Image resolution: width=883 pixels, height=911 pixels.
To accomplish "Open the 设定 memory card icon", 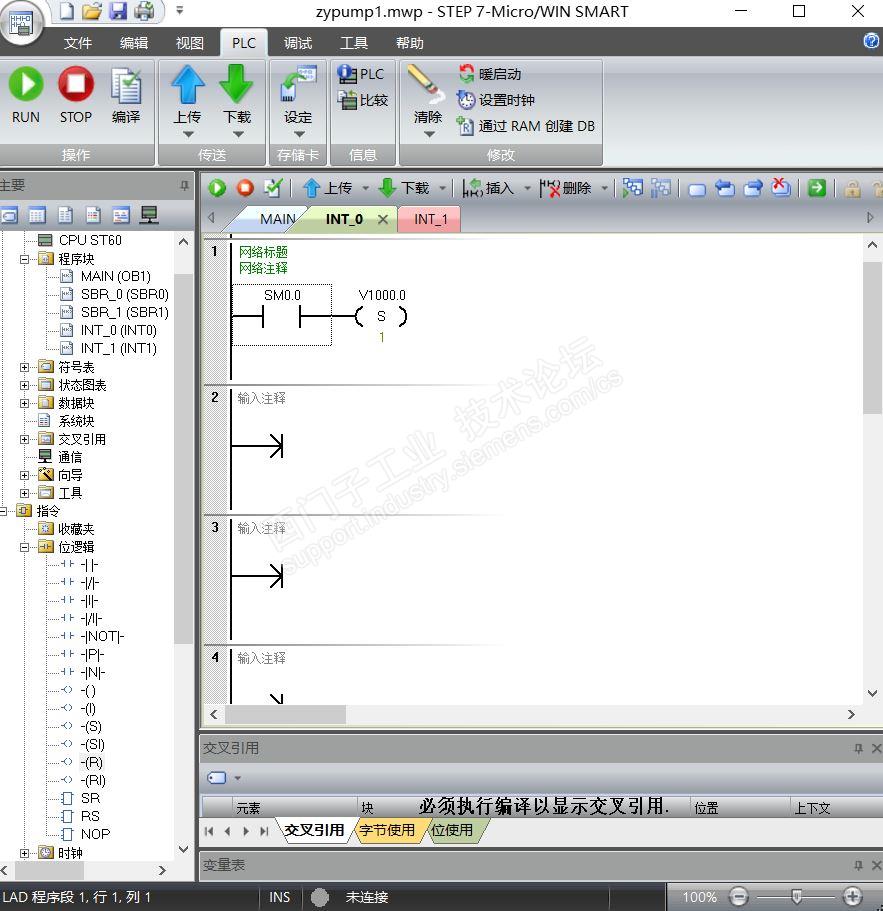I will tap(298, 85).
